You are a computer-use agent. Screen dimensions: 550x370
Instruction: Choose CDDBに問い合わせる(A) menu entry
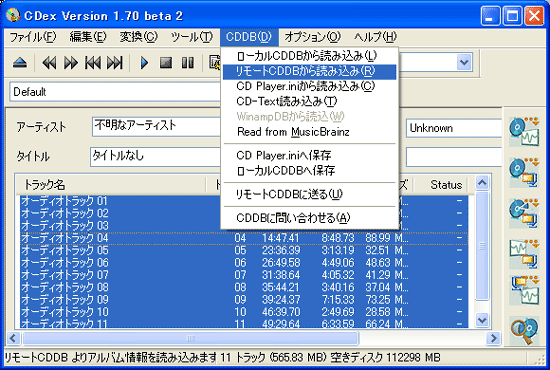[309, 218]
